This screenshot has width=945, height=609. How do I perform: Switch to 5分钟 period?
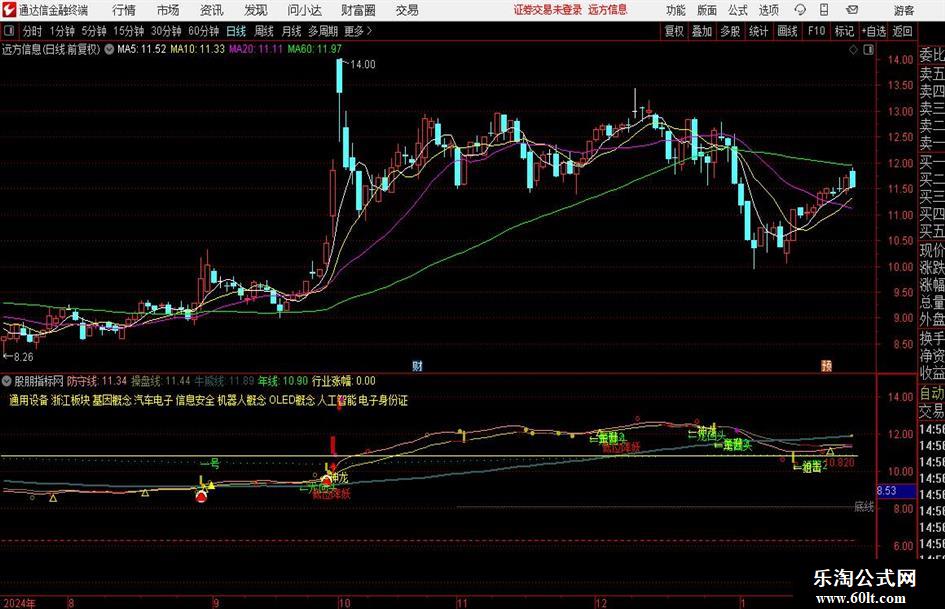click(94, 31)
